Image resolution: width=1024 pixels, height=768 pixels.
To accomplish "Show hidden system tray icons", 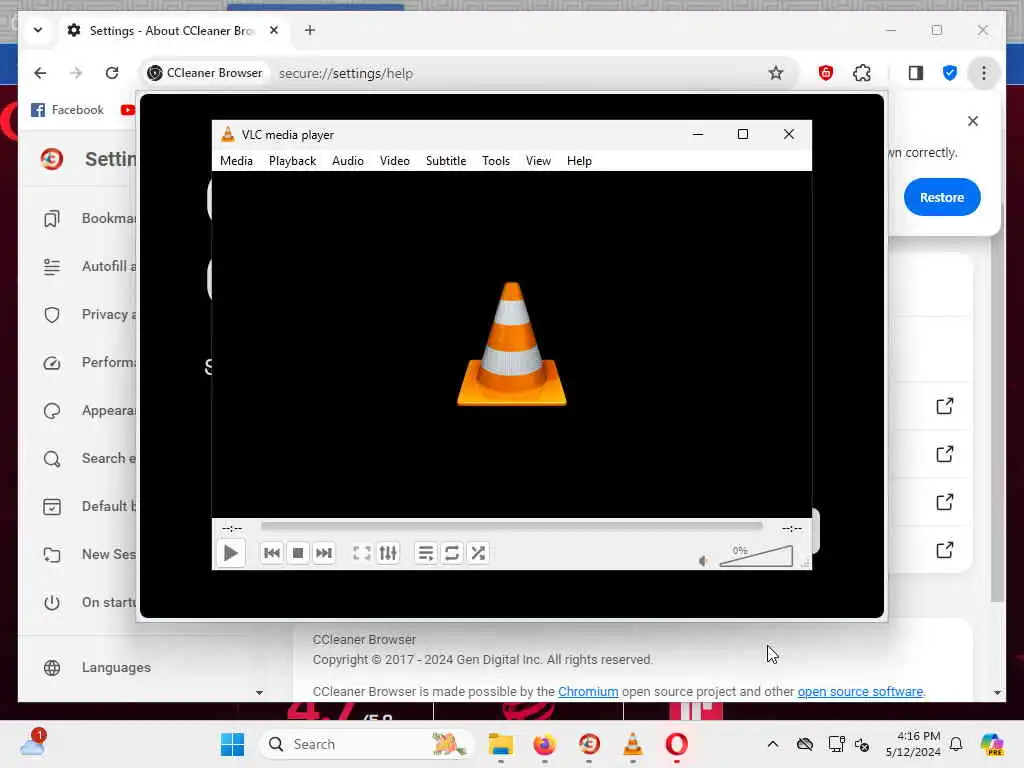I will click(x=773, y=744).
